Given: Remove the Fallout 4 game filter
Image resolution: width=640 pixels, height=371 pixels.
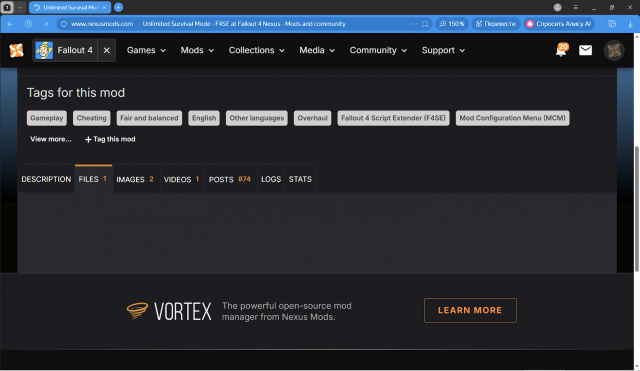Looking at the screenshot, I should (x=107, y=50).
